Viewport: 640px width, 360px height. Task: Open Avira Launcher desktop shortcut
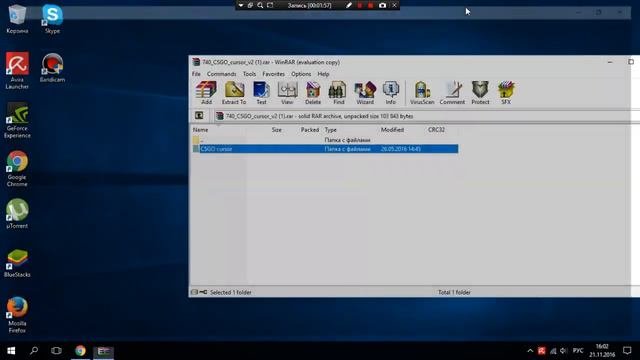click(x=17, y=70)
